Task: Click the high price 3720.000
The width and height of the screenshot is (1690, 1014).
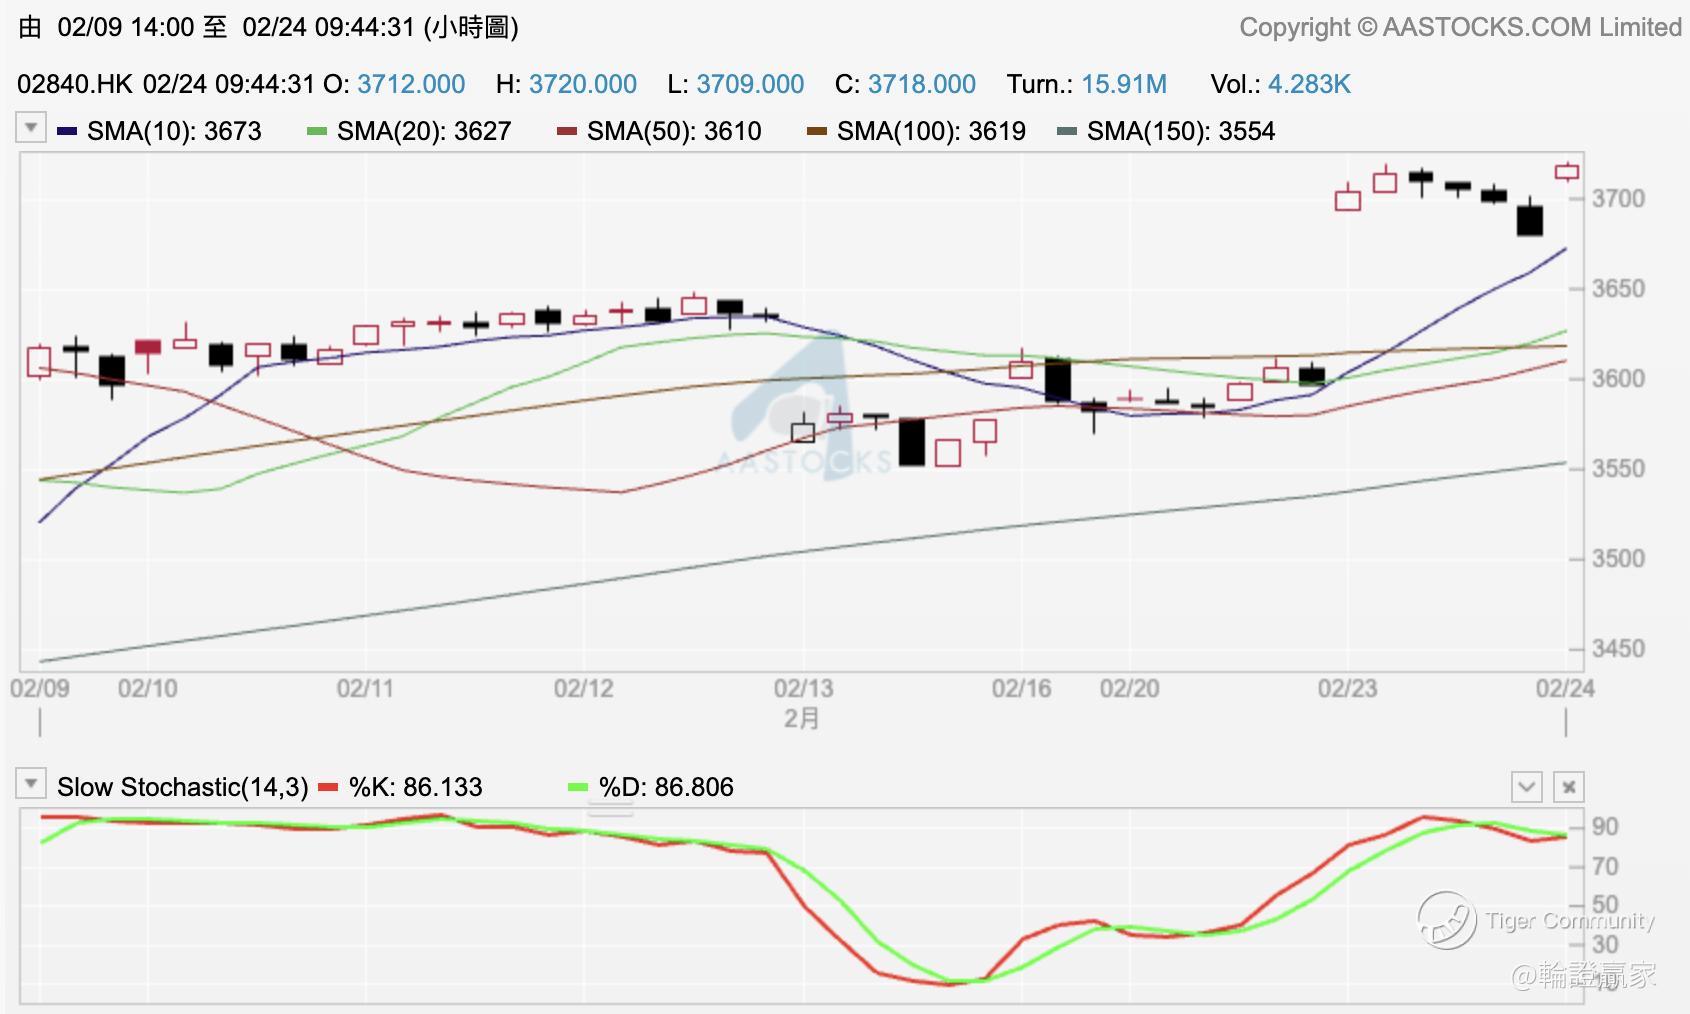Action: (x=583, y=84)
